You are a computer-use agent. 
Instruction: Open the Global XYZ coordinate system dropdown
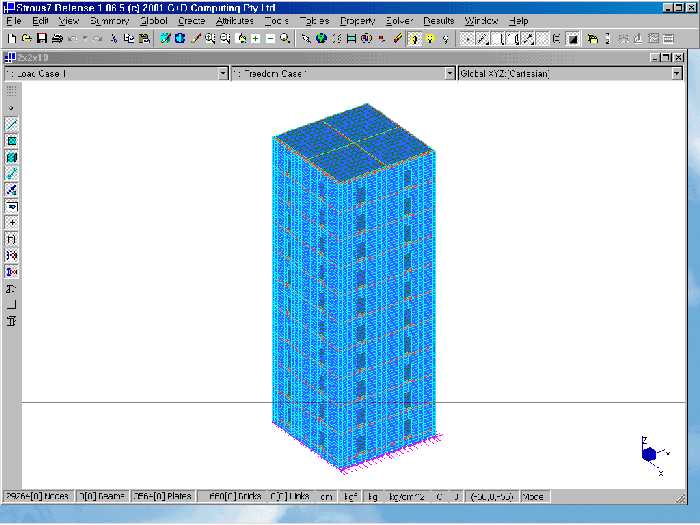(x=677, y=73)
